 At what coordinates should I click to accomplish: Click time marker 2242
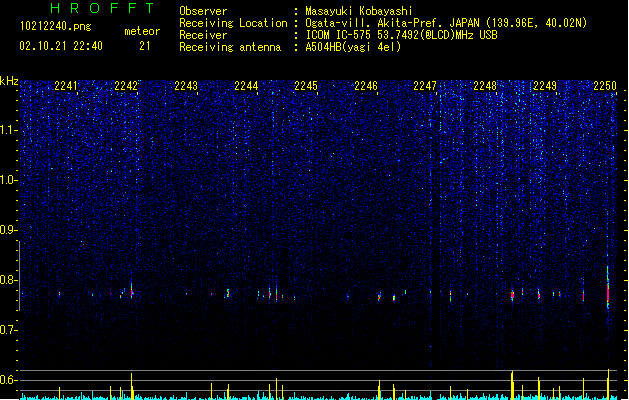pos(126,86)
